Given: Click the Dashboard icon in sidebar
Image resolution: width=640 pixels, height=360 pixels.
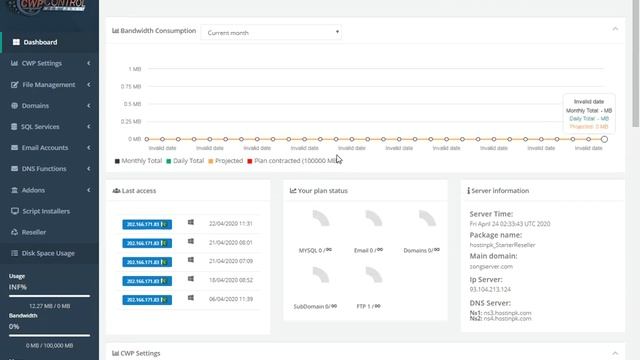Looking at the screenshot, I should 16,42.
